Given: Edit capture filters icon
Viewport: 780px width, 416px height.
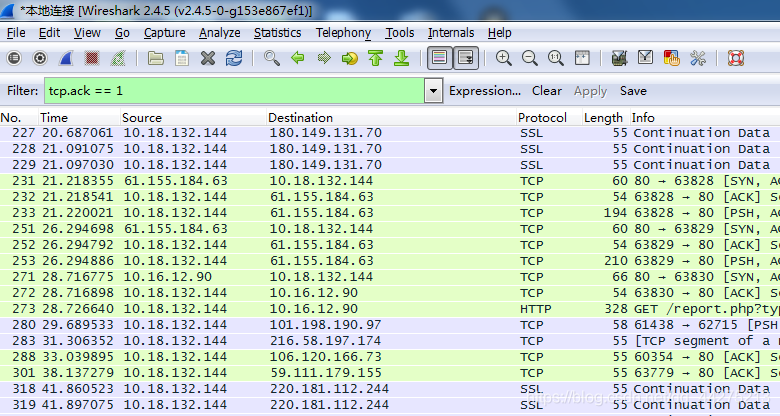Looking at the screenshot, I should click(619, 58).
